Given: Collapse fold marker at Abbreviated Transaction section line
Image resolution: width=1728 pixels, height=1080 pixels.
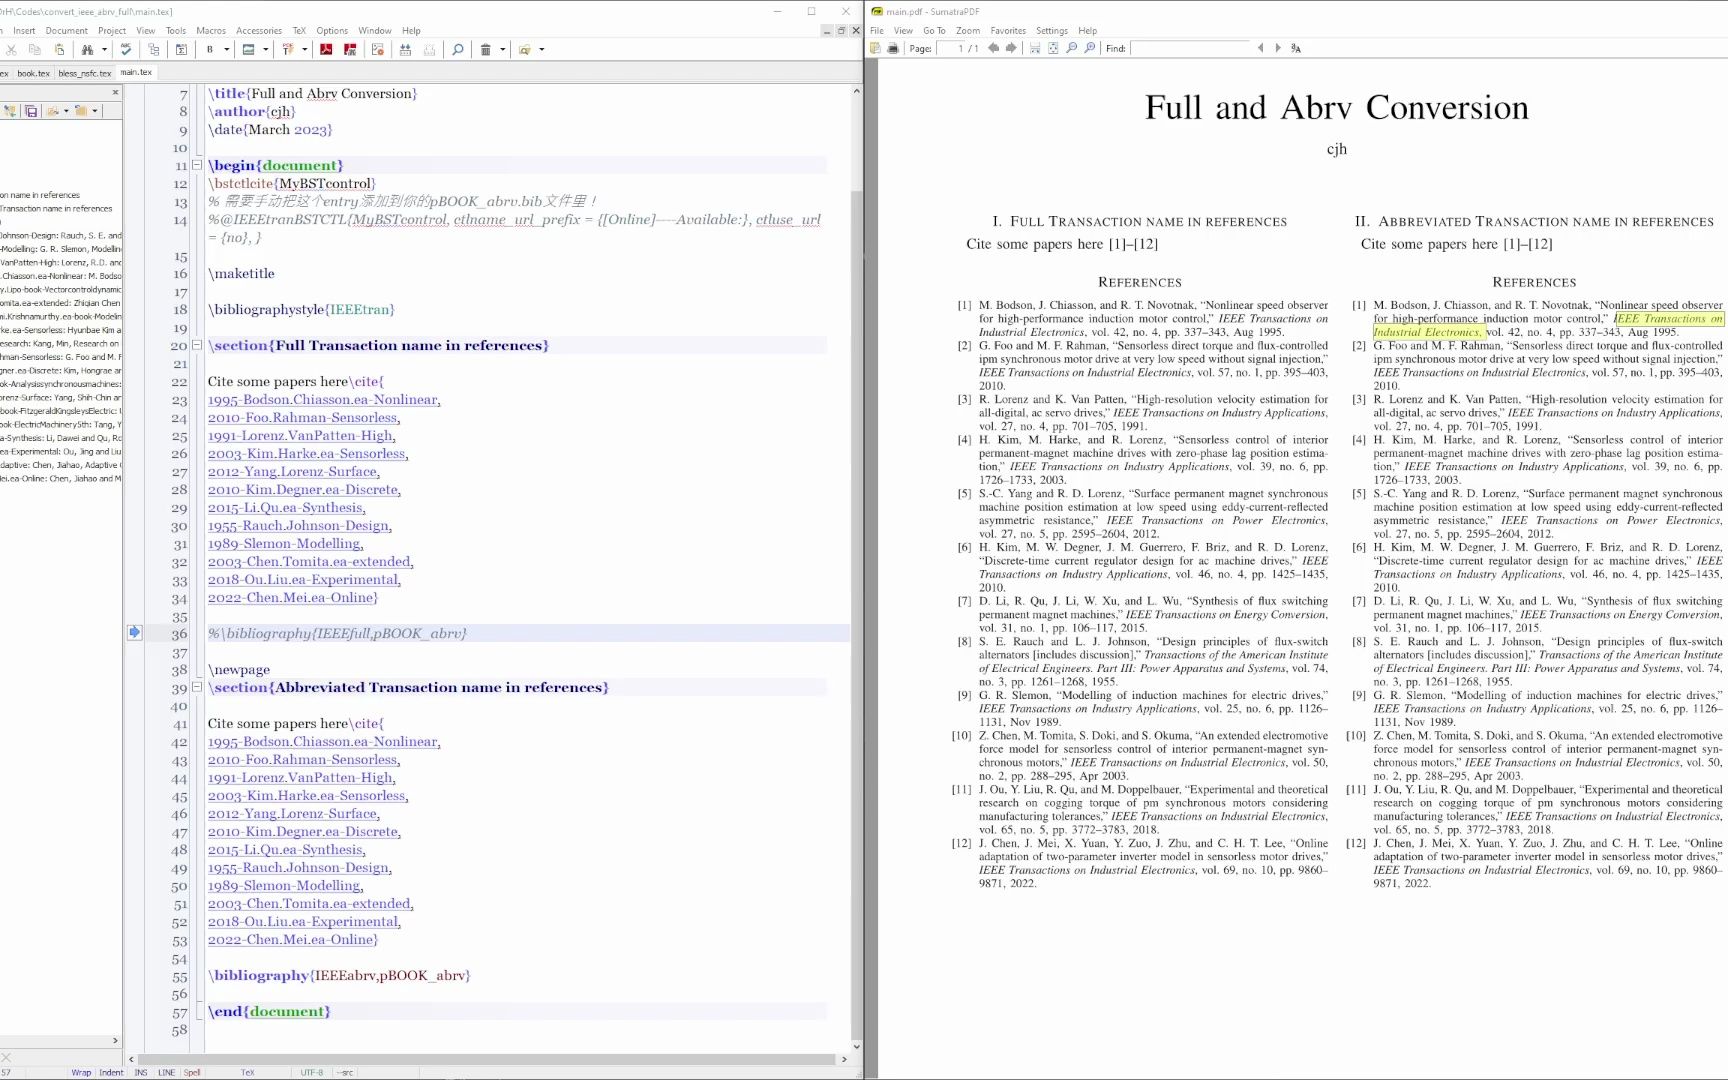Looking at the screenshot, I should [x=197, y=687].
